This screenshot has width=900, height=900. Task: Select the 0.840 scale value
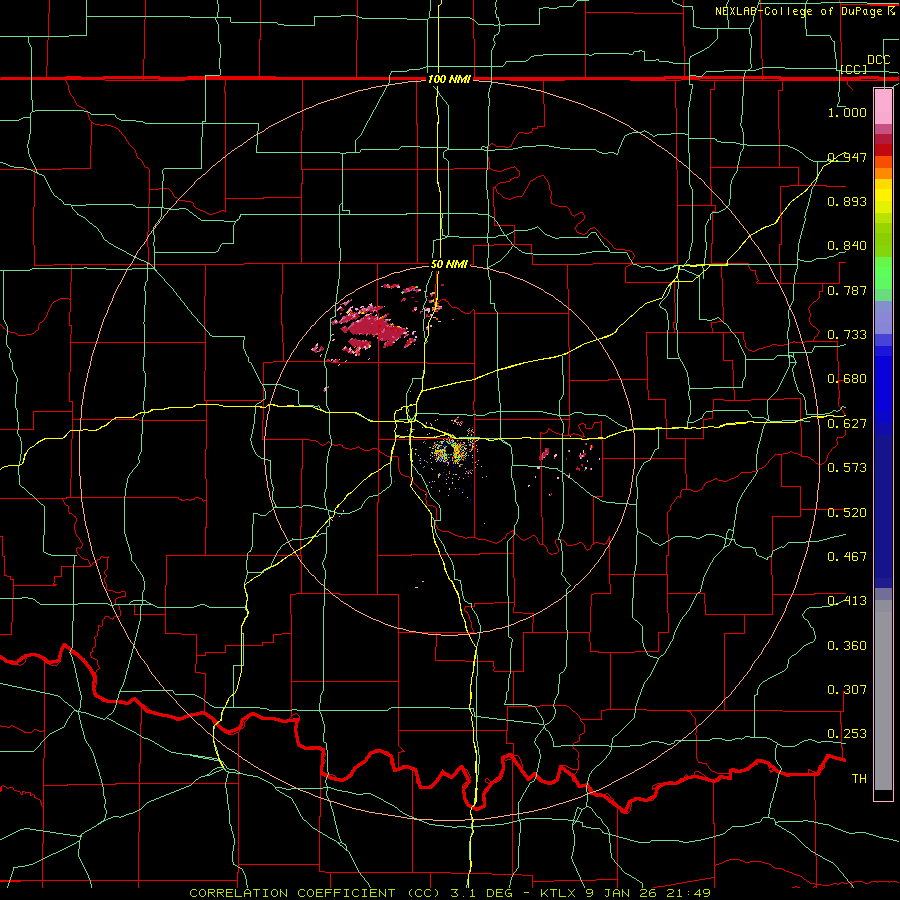(x=847, y=246)
